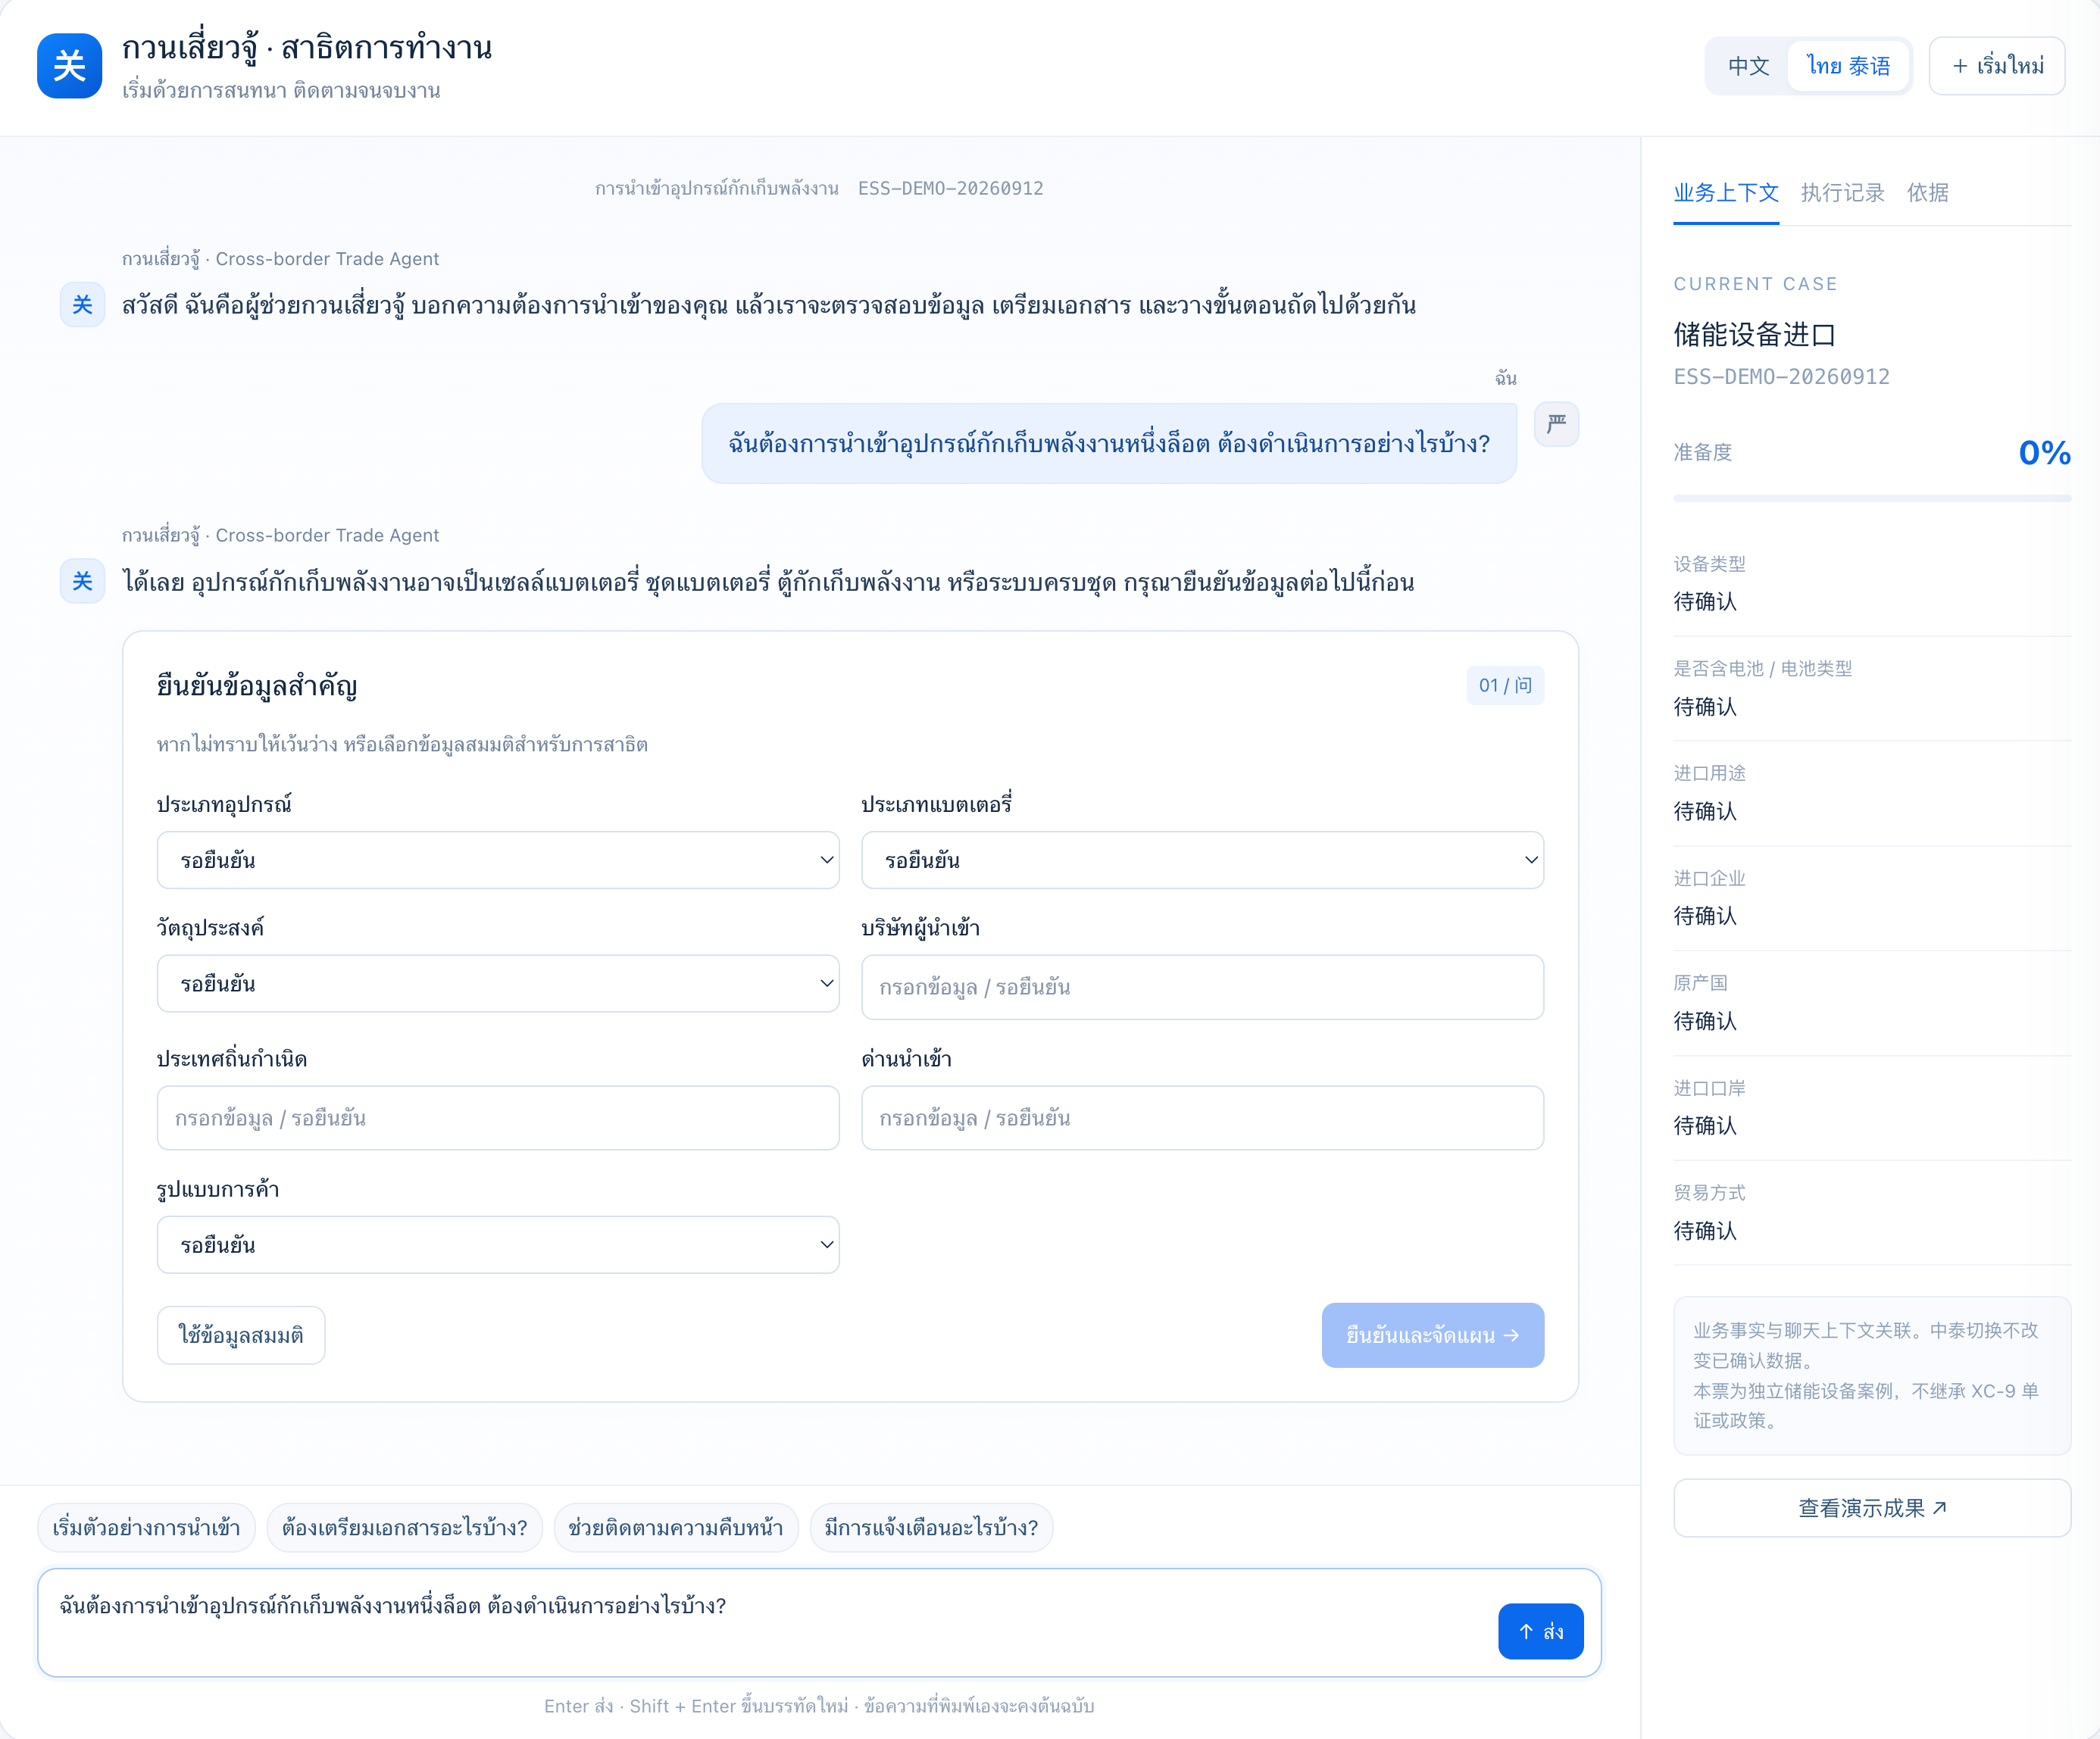The height and width of the screenshot is (1739, 2100).
Task: Click ยืนยันและจัดแผน confirm button
Action: pyautogui.click(x=1432, y=1335)
